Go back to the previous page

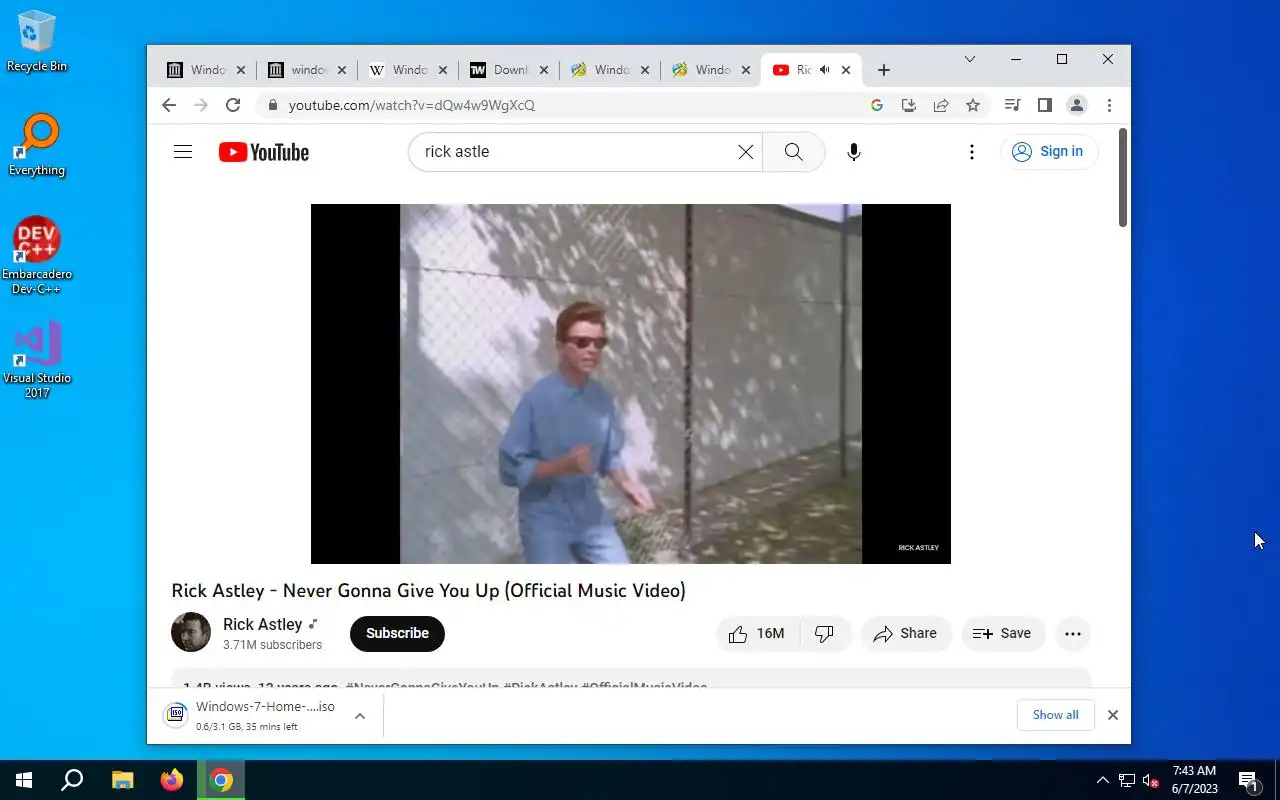169,105
